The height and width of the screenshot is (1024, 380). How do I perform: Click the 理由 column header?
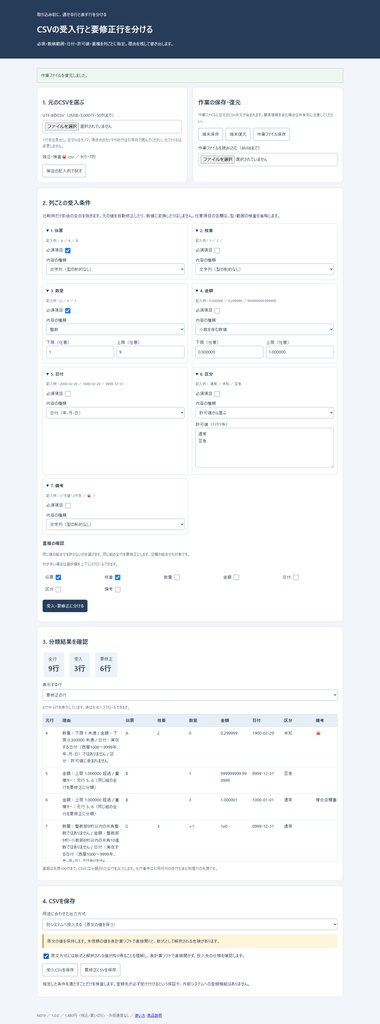[91, 720]
